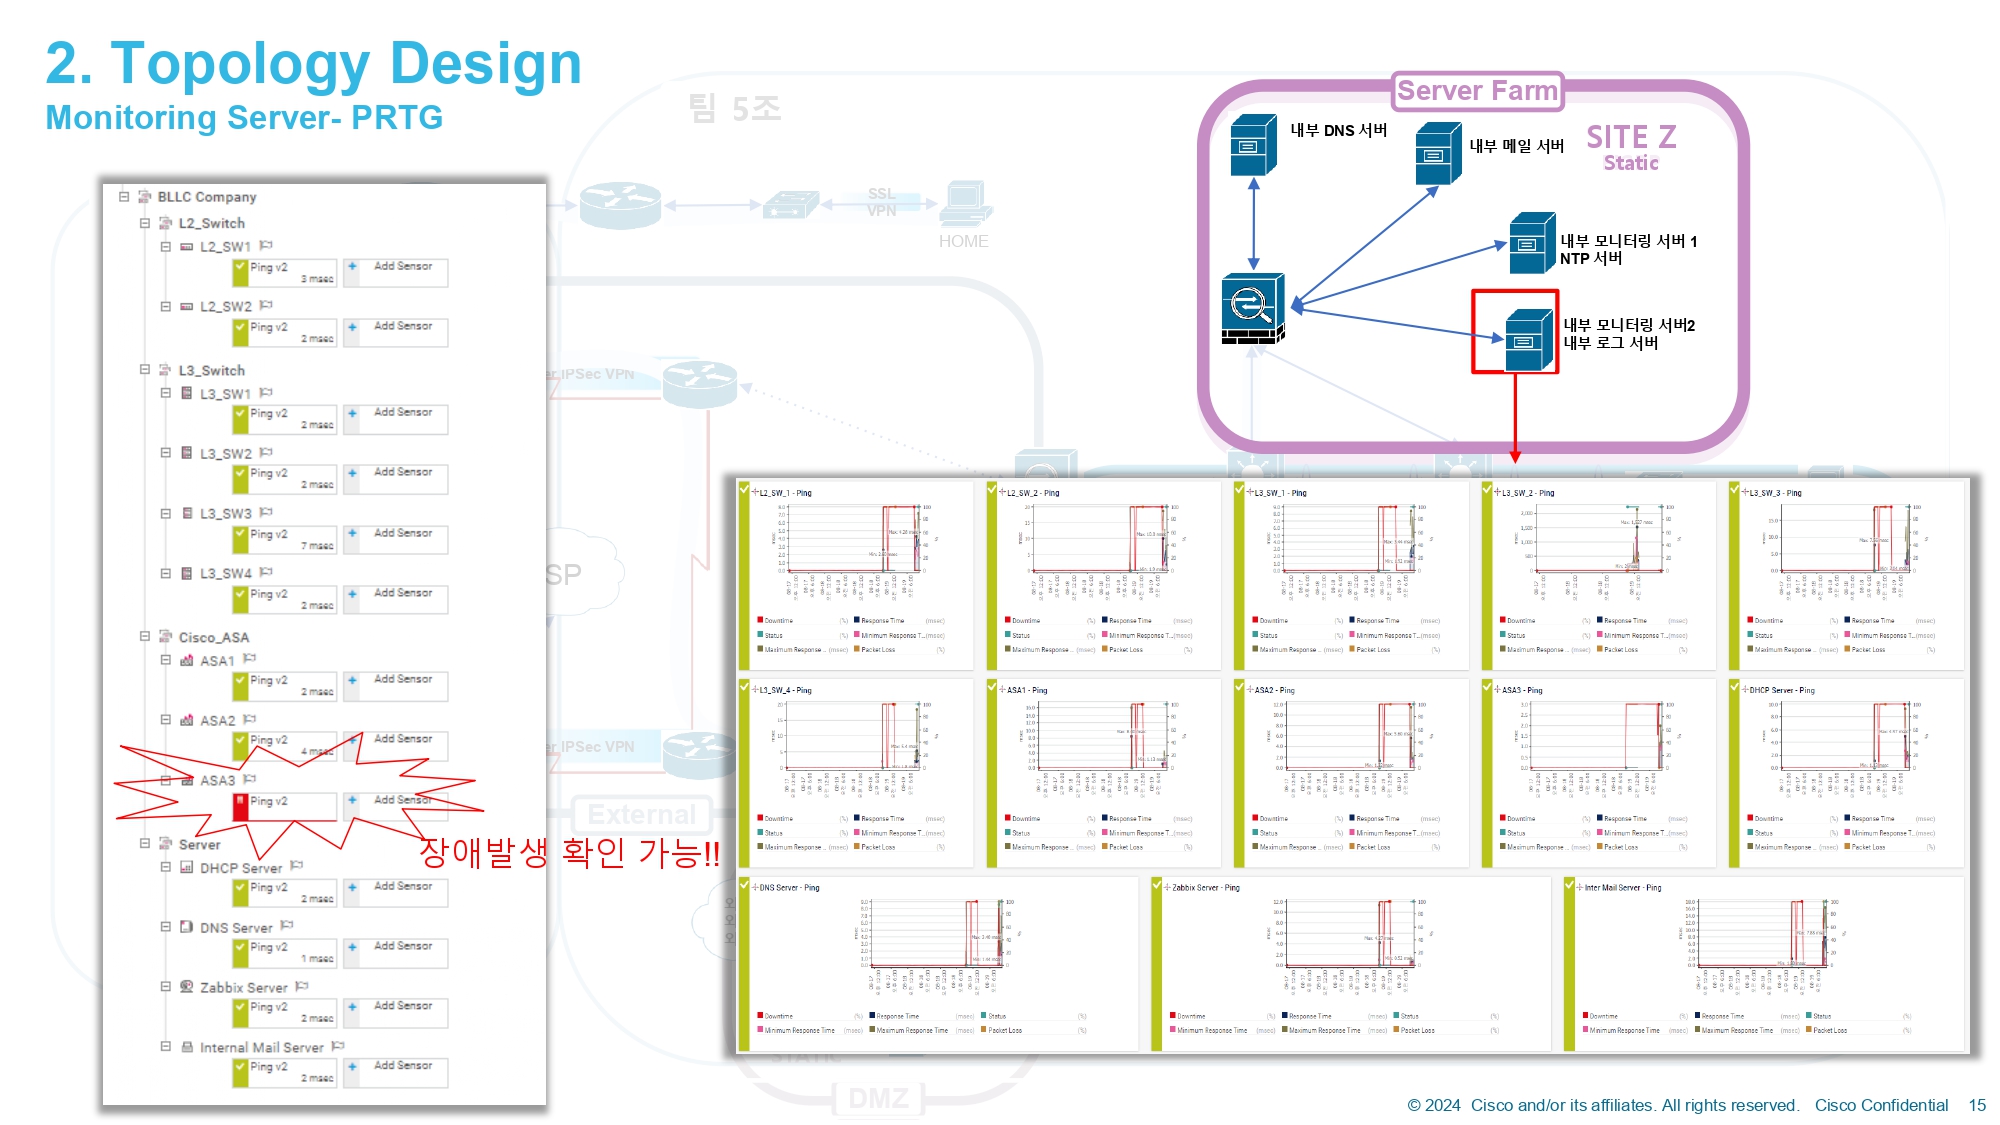
Task: Click the flag icon beside L2_SW1
Action: (266, 245)
